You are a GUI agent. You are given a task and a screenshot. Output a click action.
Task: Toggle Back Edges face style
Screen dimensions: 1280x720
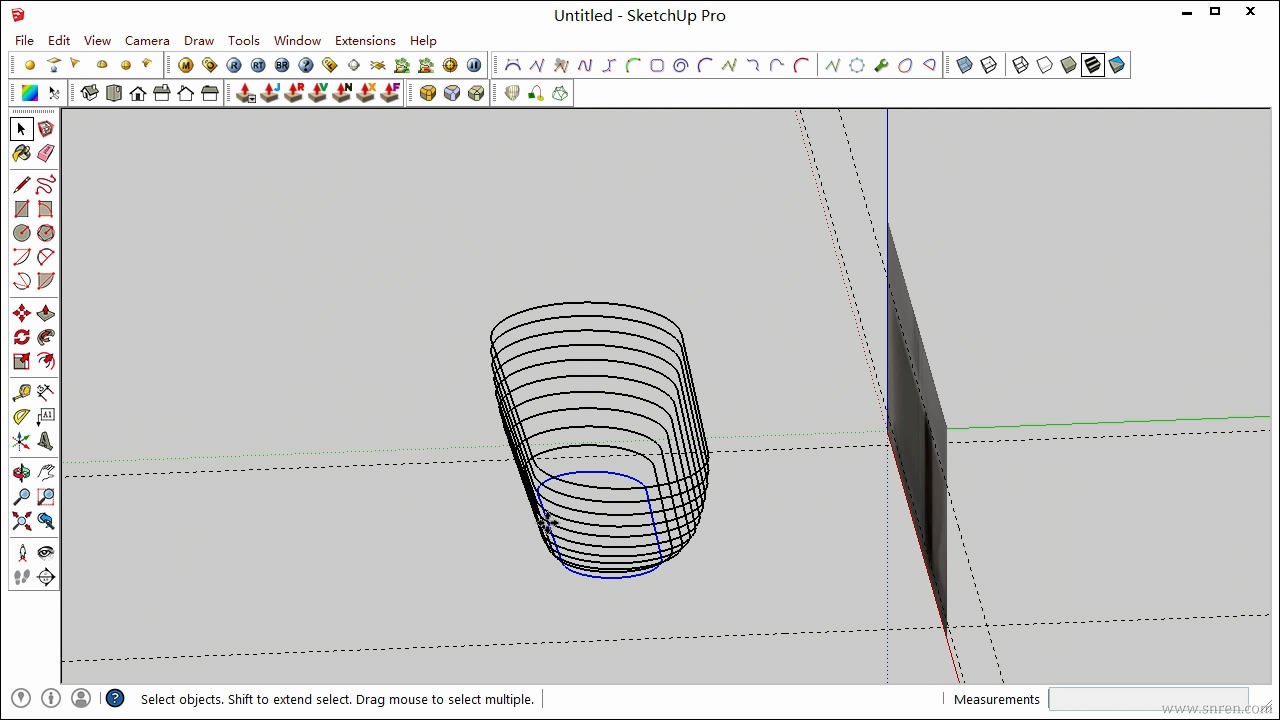[x=989, y=65]
